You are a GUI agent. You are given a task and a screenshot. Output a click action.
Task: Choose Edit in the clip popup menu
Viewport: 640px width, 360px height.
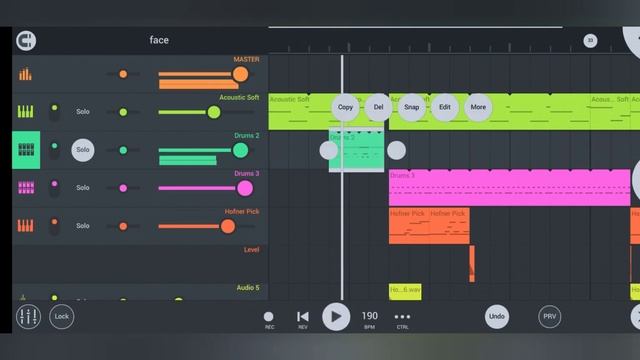click(x=445, y=107)
